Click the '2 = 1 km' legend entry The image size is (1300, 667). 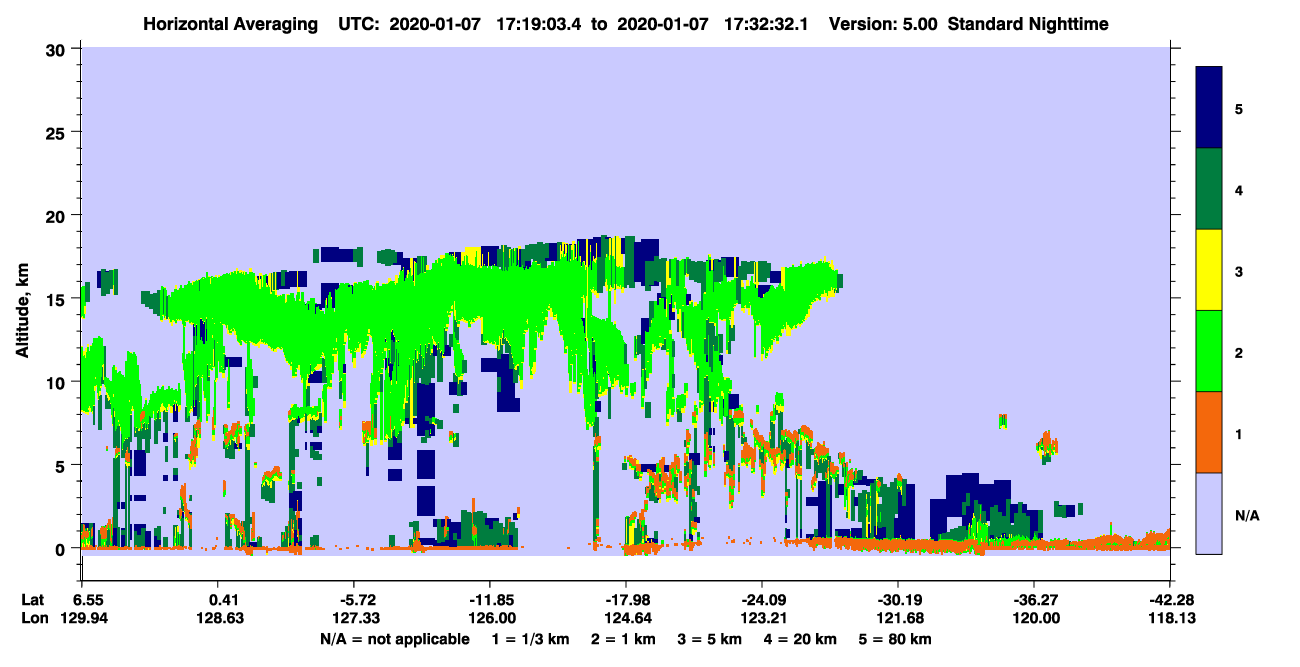pos(623,639)
